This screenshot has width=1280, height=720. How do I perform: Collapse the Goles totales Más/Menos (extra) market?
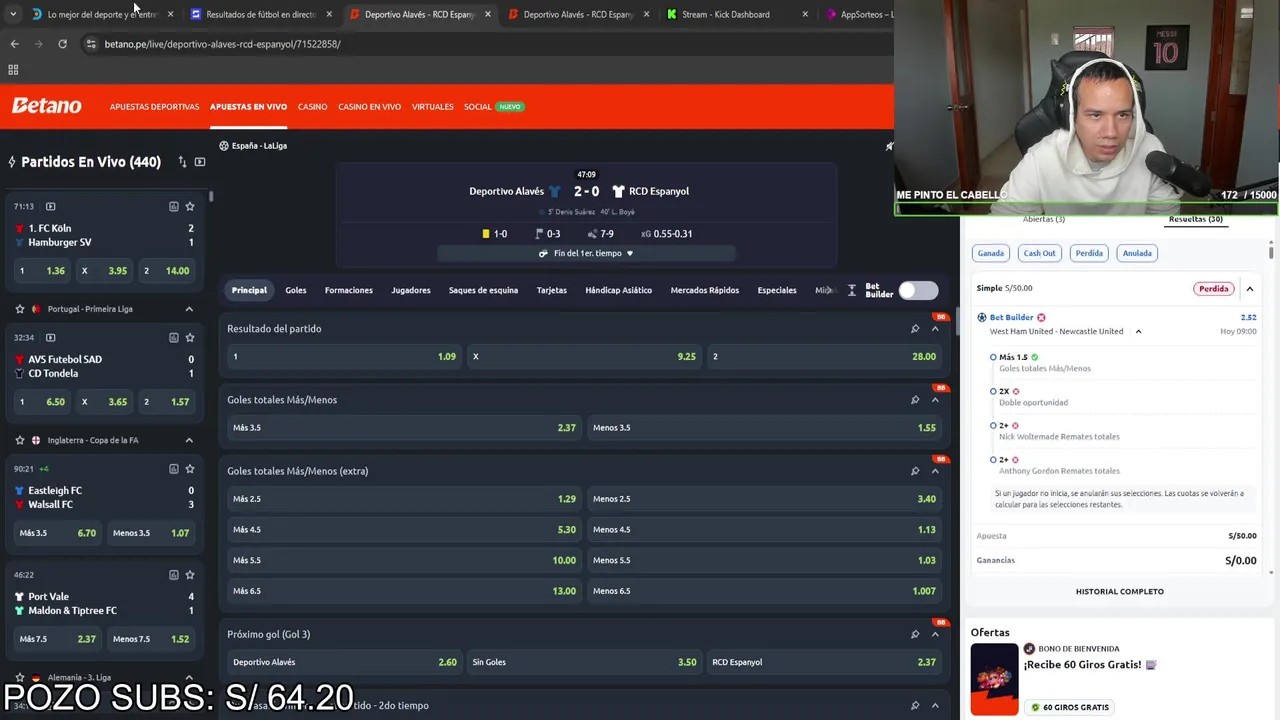pyautogui.click(x=935, y=471)
